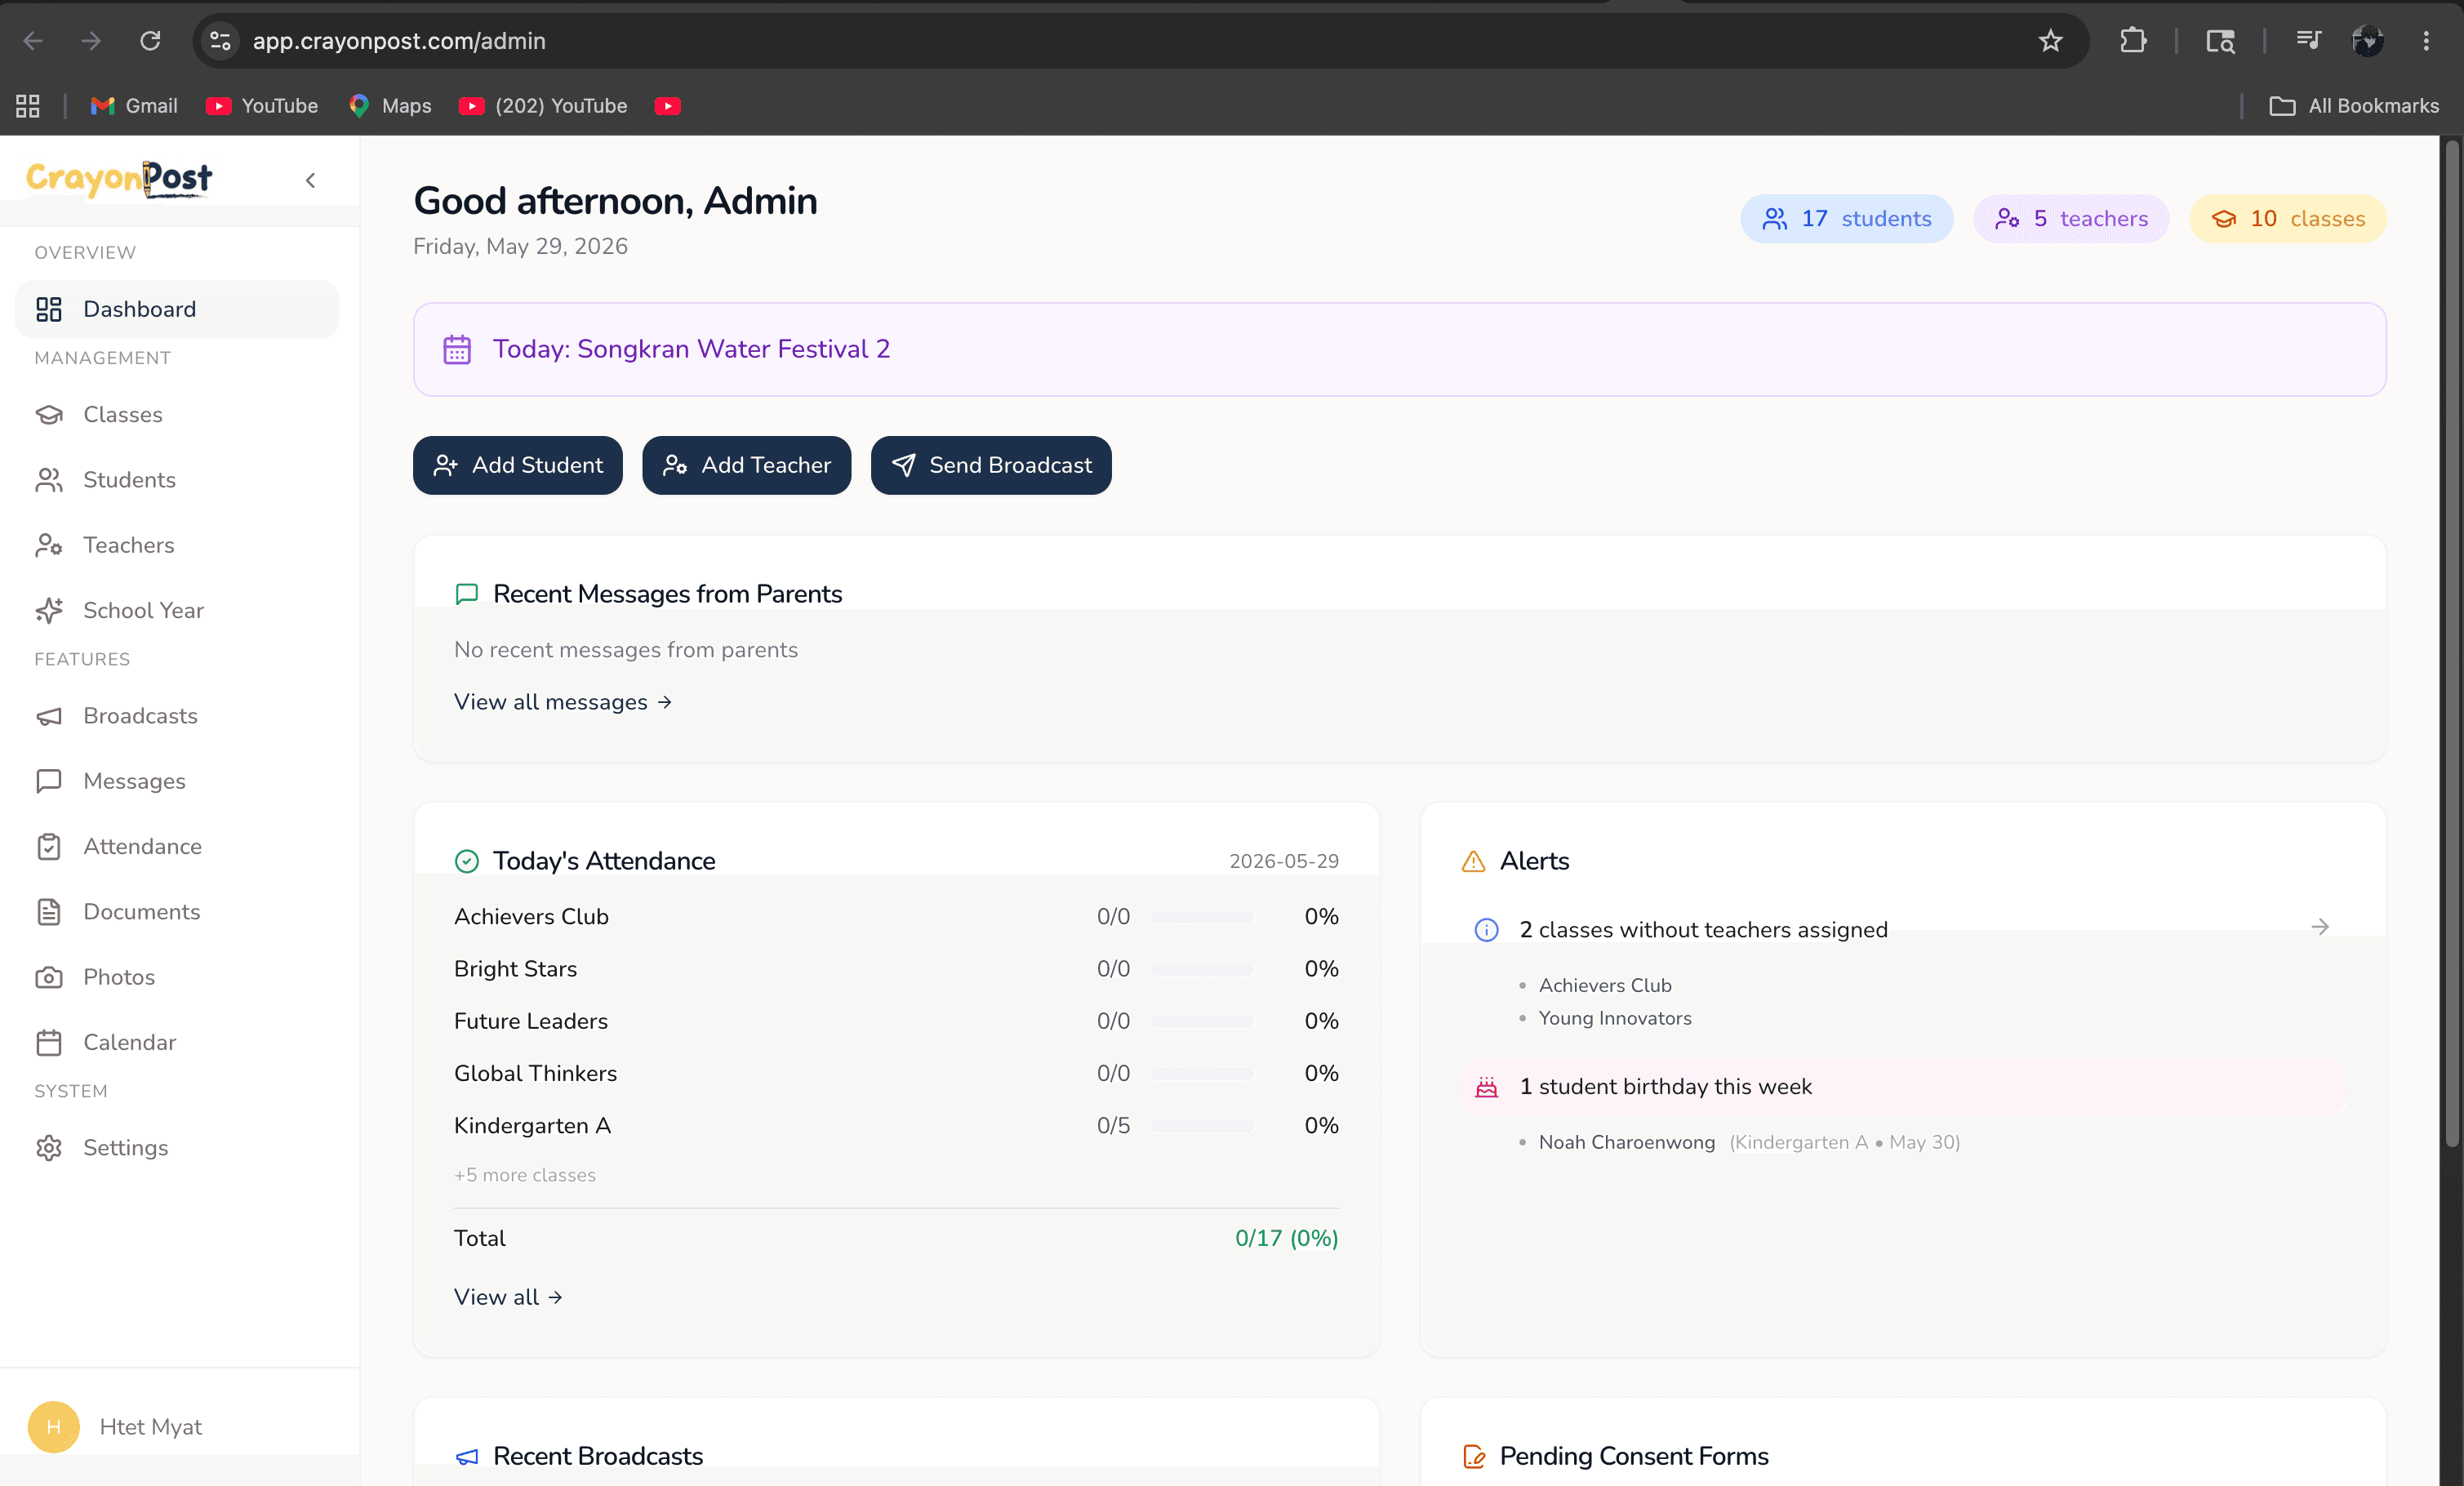
Task: Click the Htet Myat user avatar
Action: (x=54, y=1427)
